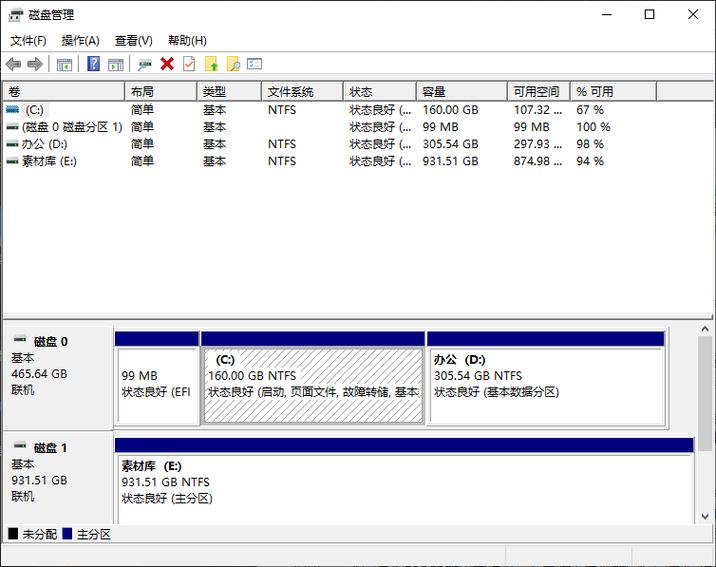Image resolution: width=716 pixels, height=567 pixels.
Task: Maximize the Disk Management window
Action: [649, 15]
